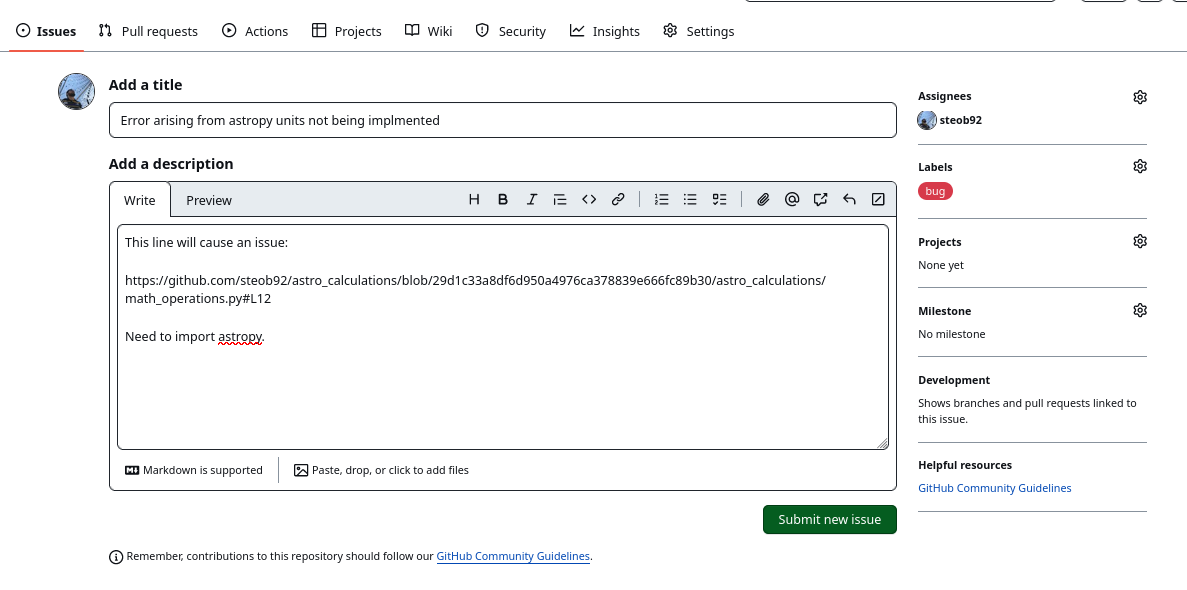Toggle italic formatting
Screen dimensions: 1187x590
click(x=531, y=199)
